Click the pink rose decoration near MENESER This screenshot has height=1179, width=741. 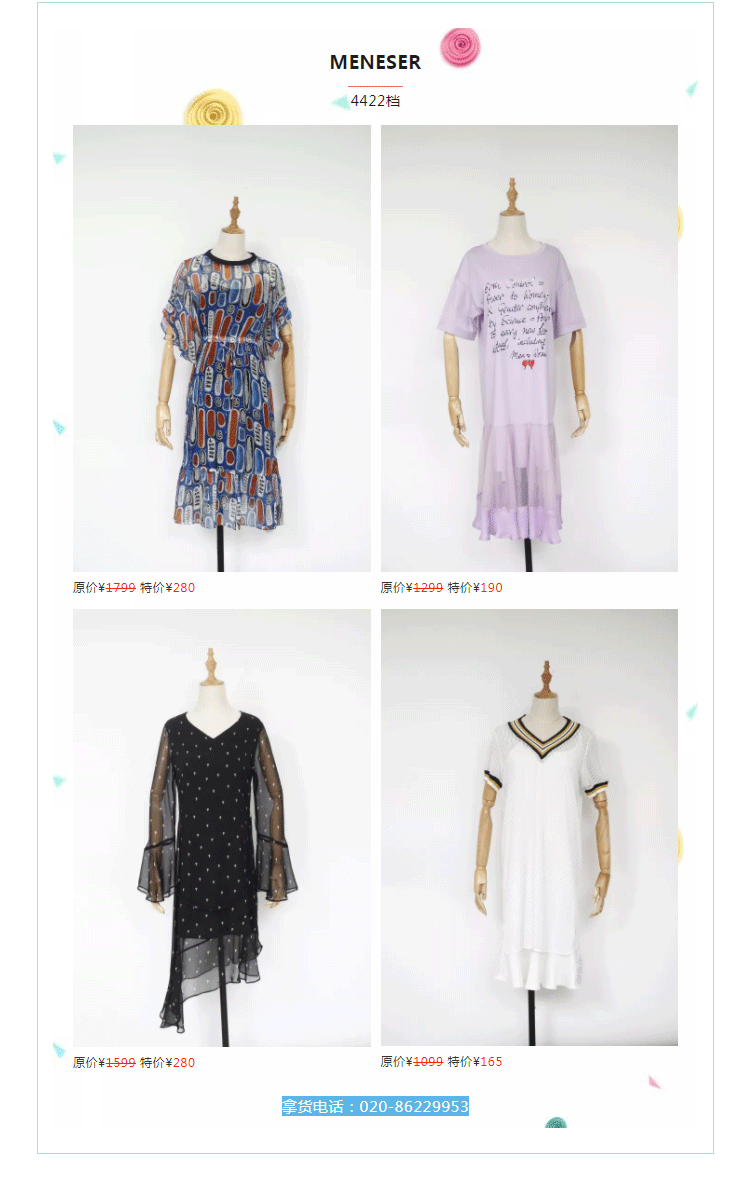pos(460,47)
